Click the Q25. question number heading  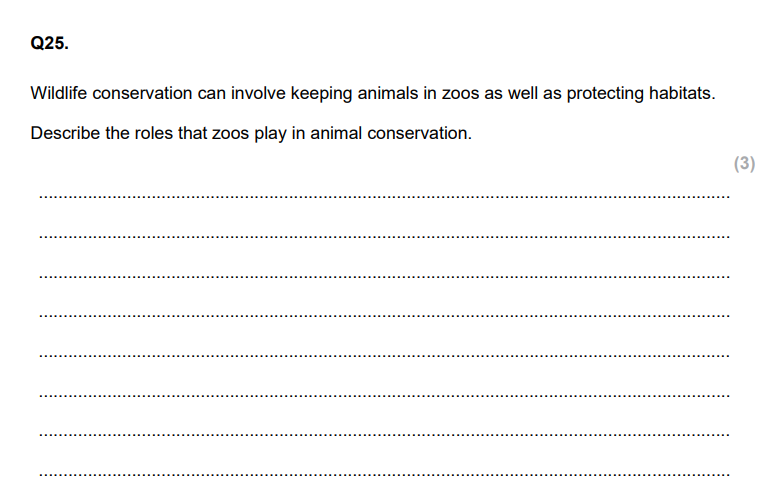pyautogui.click(x=49, y=43)
